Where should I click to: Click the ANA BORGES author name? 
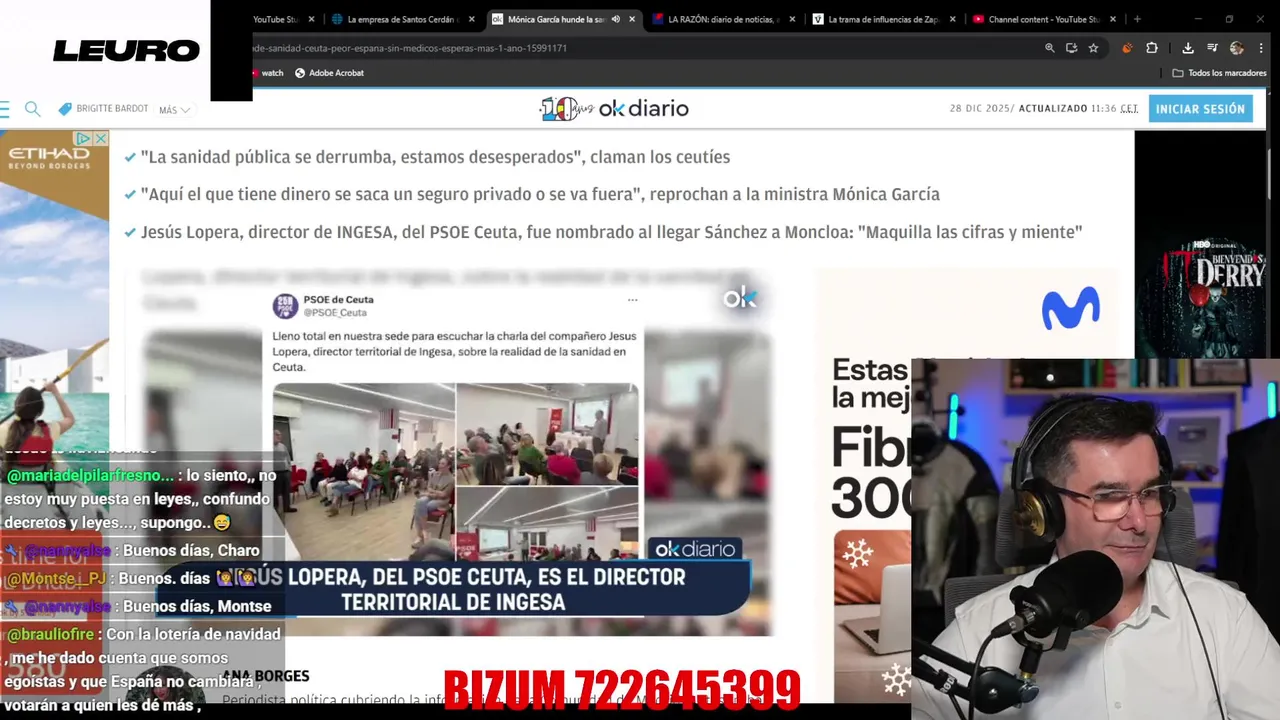click(266, 676)
